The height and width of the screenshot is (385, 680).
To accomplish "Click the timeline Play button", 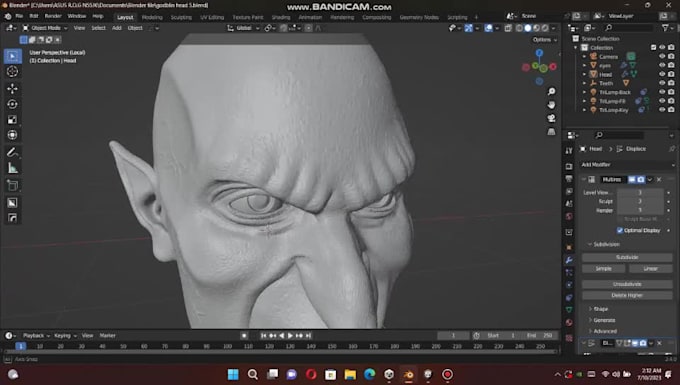I will click(290, 336).
